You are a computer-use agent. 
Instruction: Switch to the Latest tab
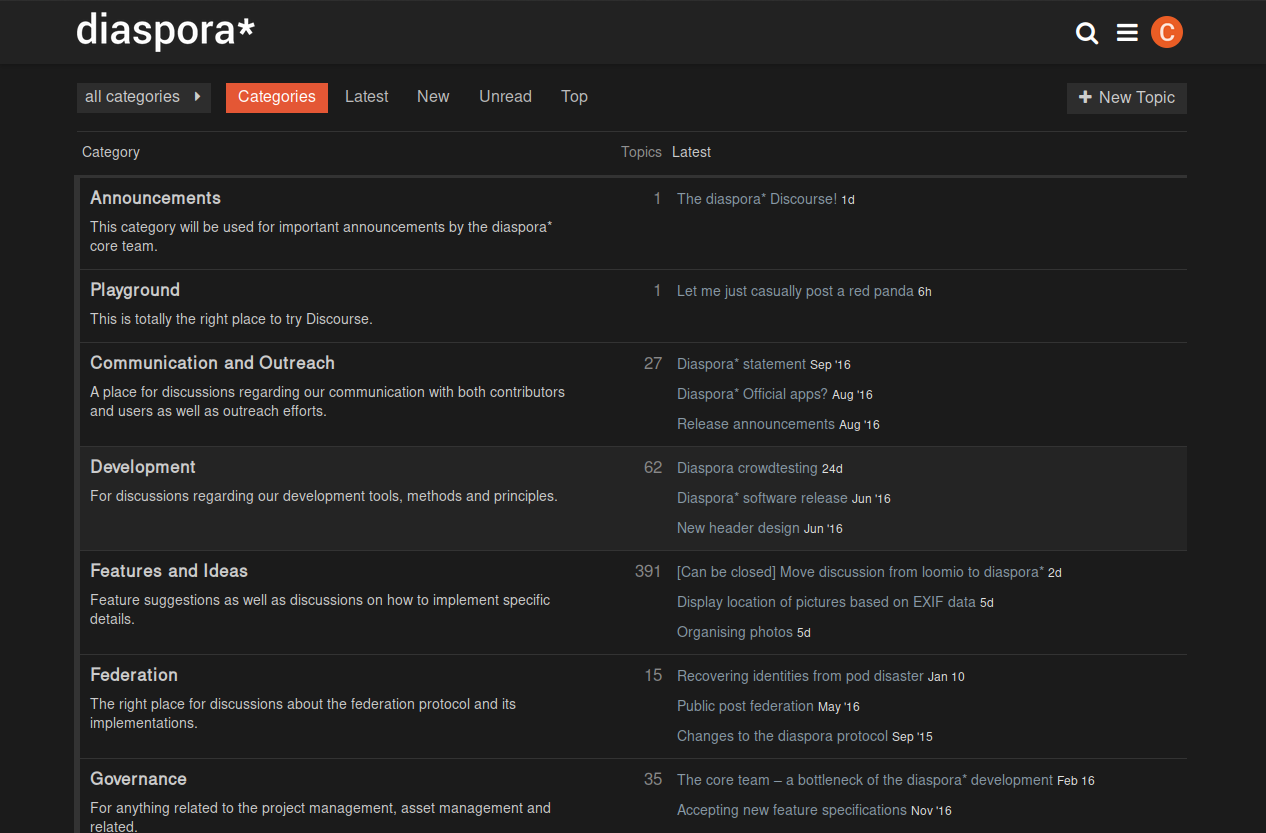pos(366,97)
